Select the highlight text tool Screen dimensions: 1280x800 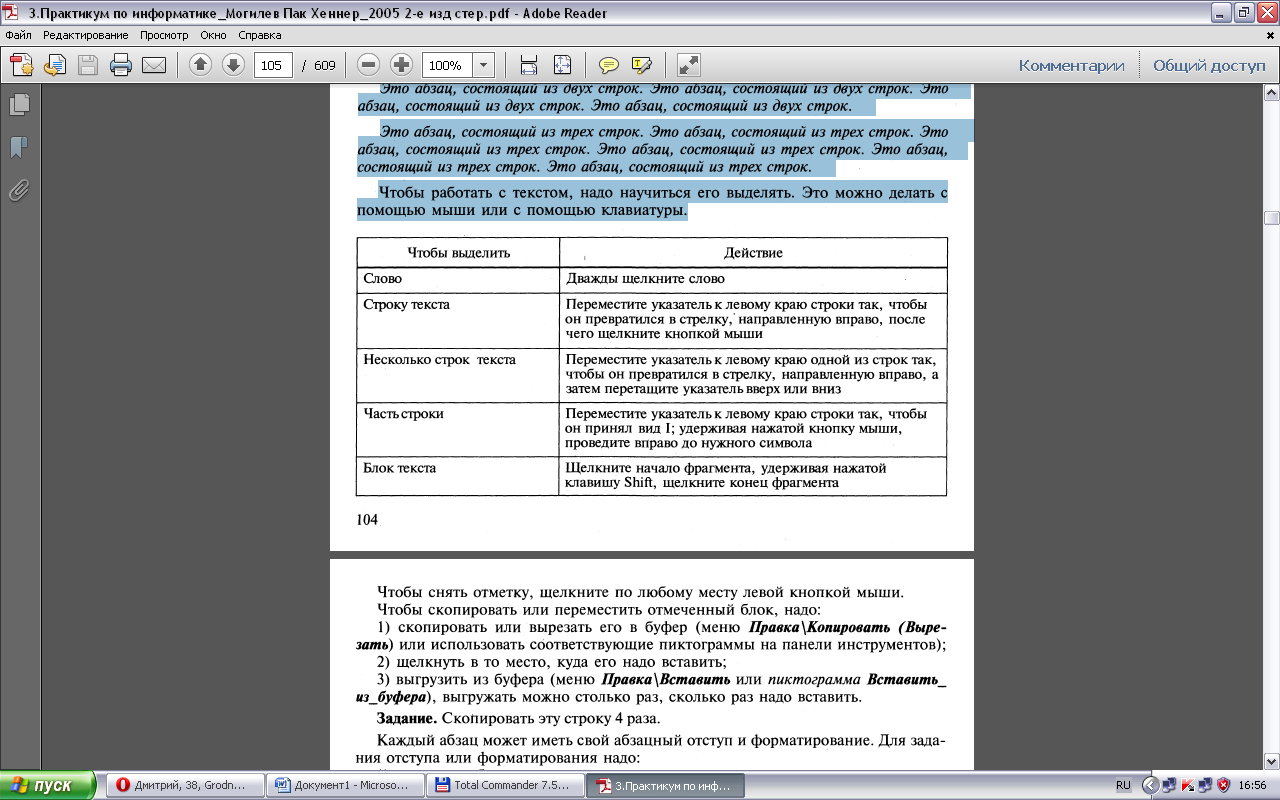pyautogui.click(x=641, y=65)
